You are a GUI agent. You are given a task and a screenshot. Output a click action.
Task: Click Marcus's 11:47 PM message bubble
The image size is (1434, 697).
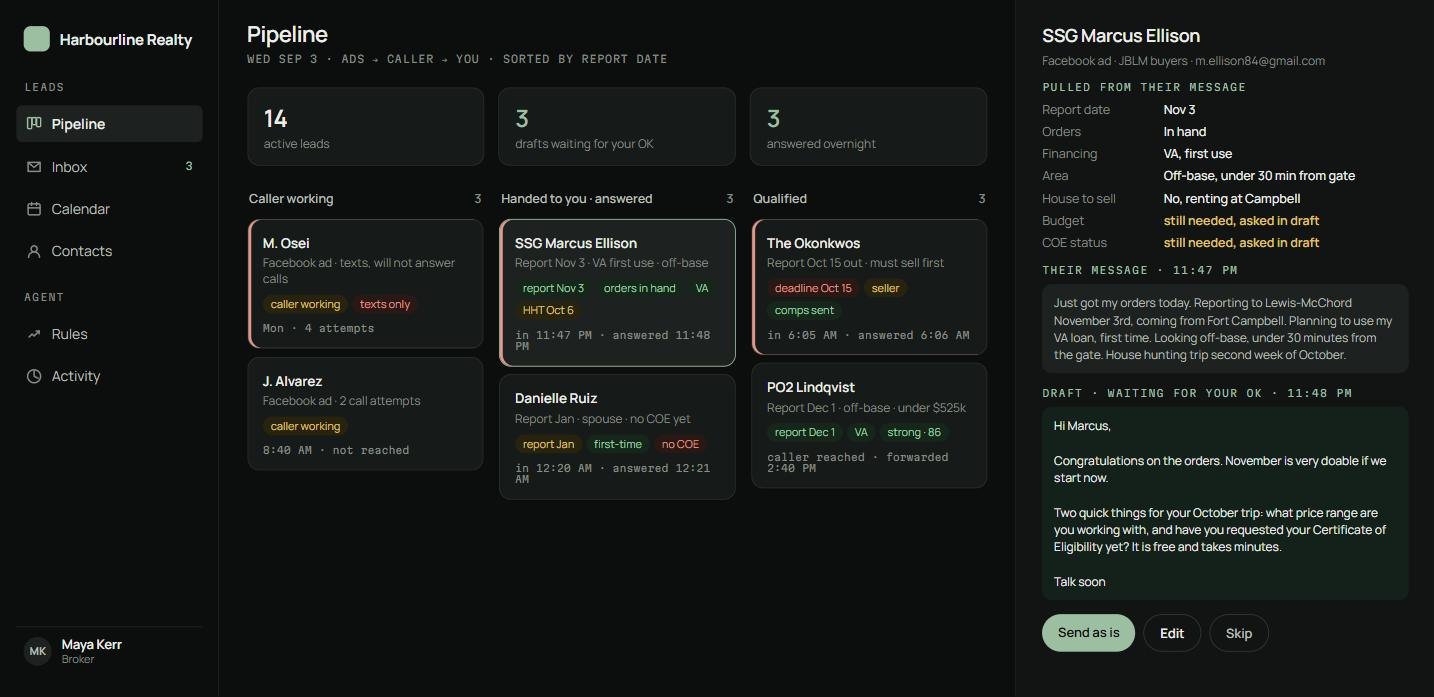(x=1225, y=328)
